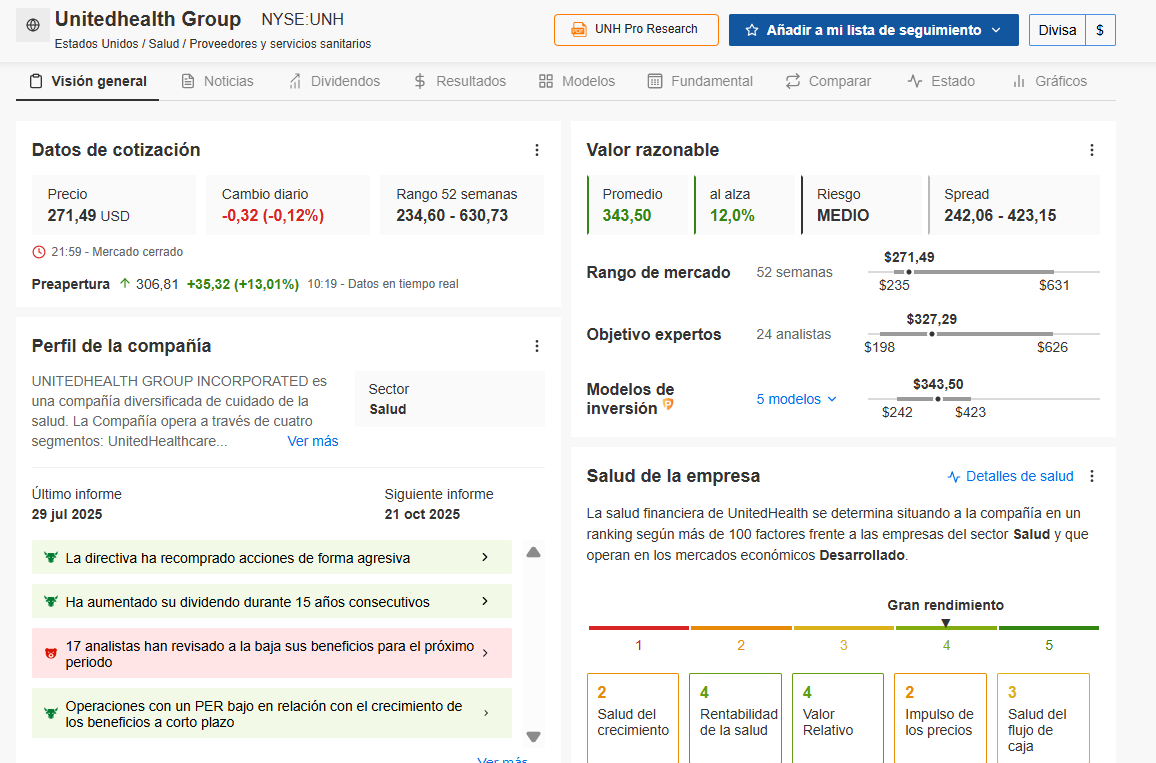Expand the watchlist button dropdown chevron

996,30
